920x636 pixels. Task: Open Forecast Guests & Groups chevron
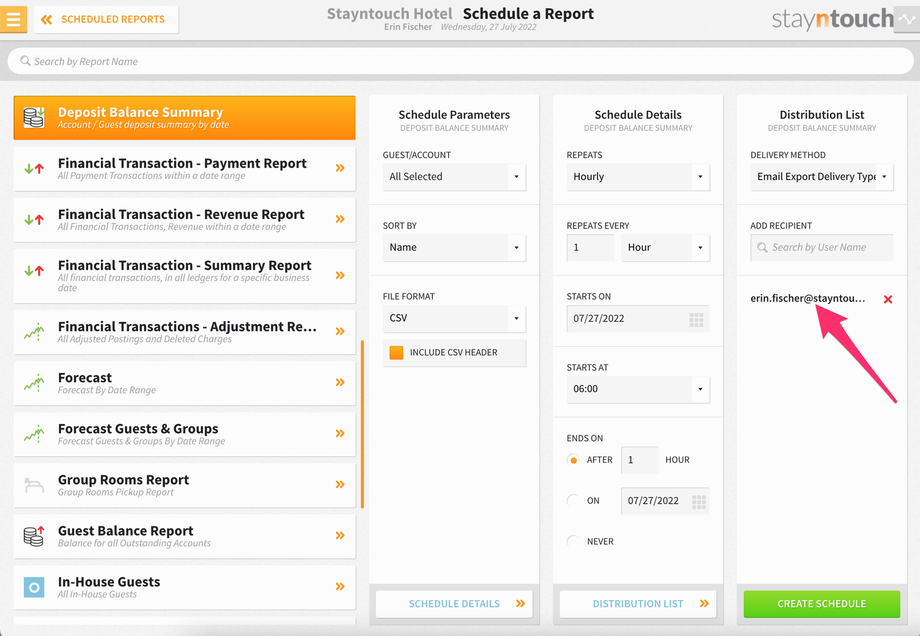pyautogui.click(x=340, y=433)
